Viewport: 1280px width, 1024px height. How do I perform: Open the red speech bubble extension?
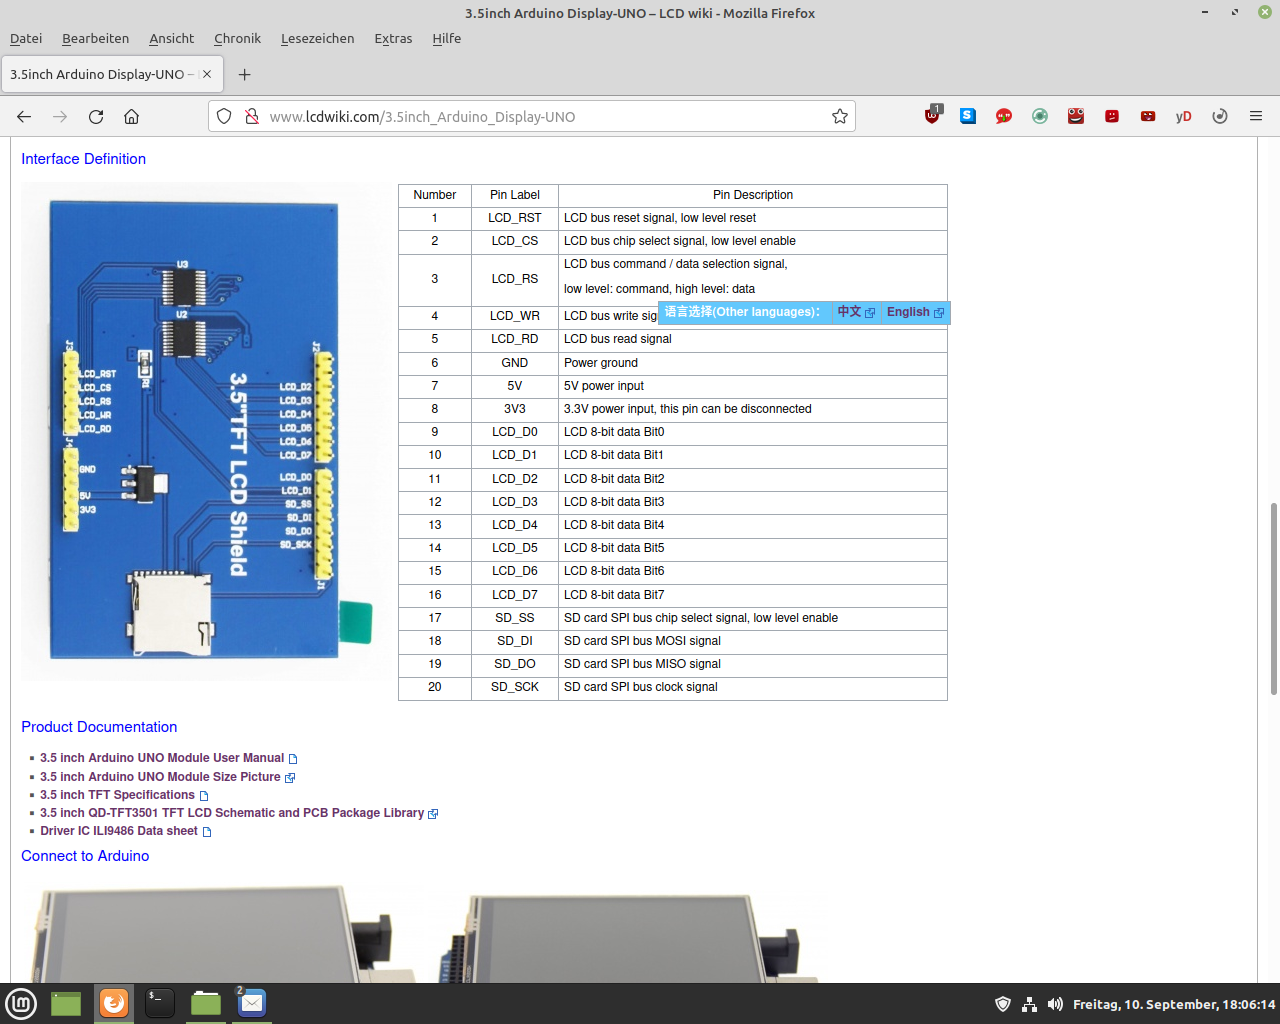[1004, 116]
